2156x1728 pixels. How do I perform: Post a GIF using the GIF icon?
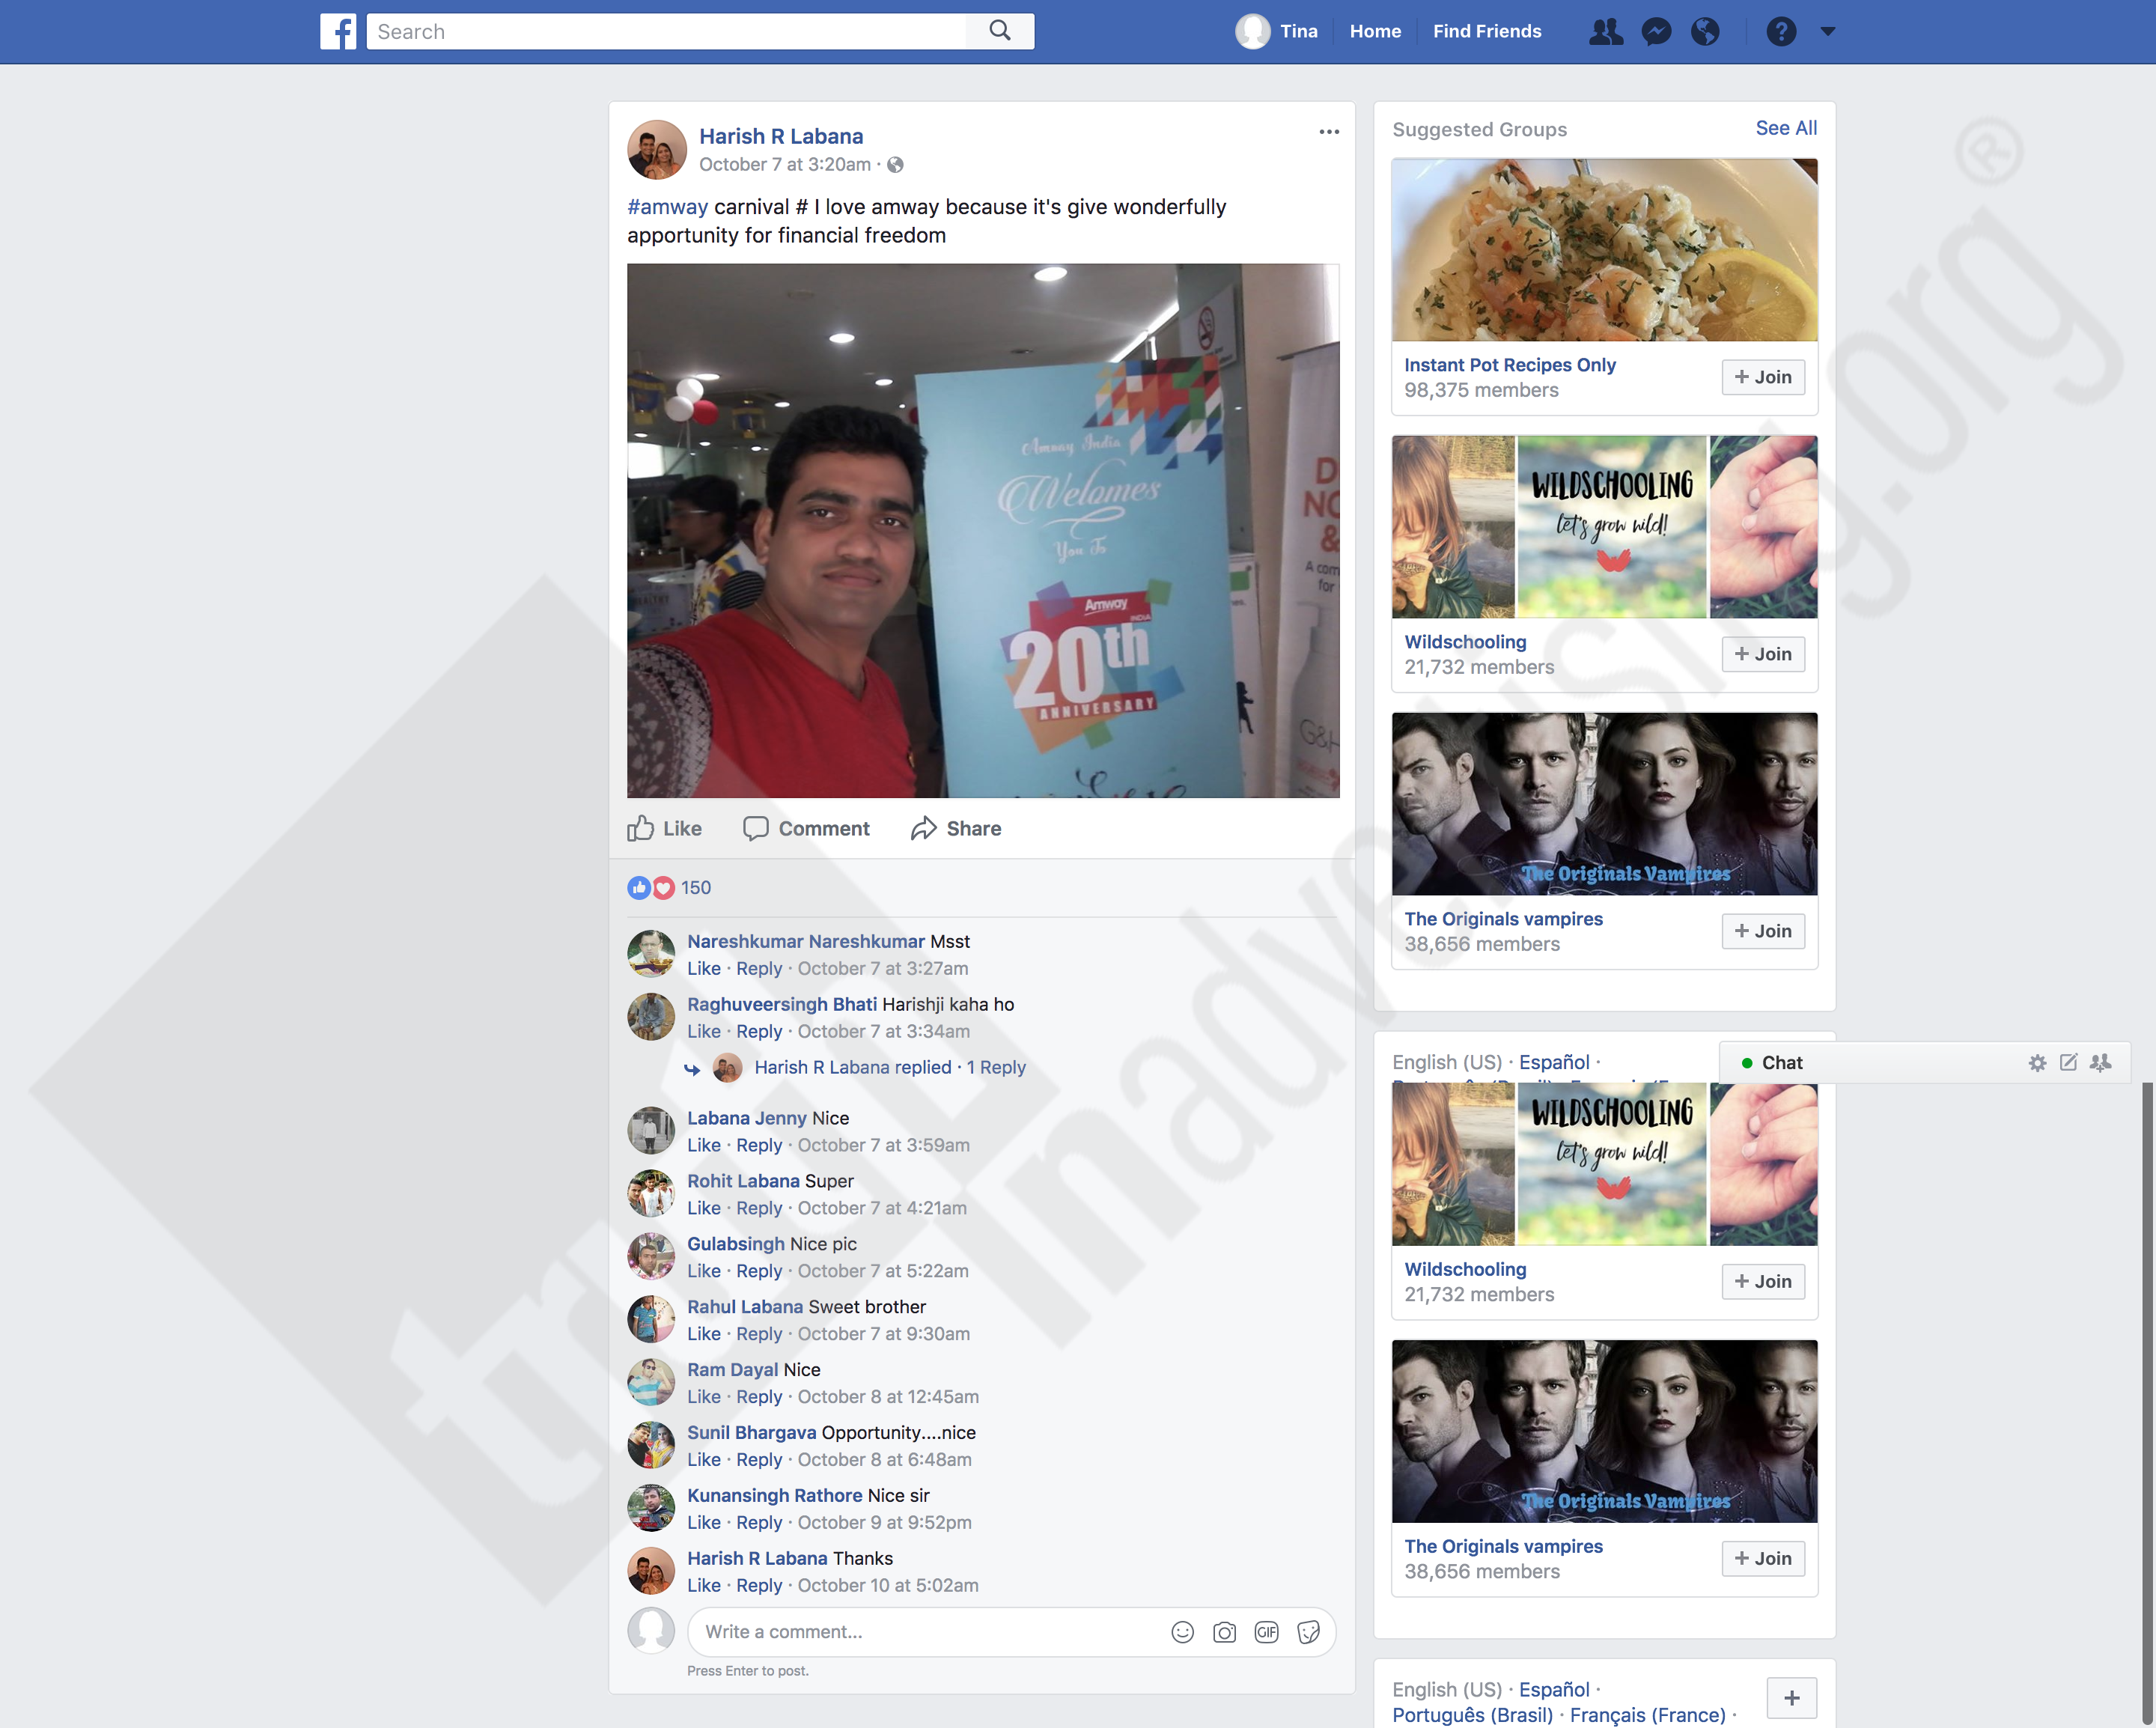click(1266, 1632)
